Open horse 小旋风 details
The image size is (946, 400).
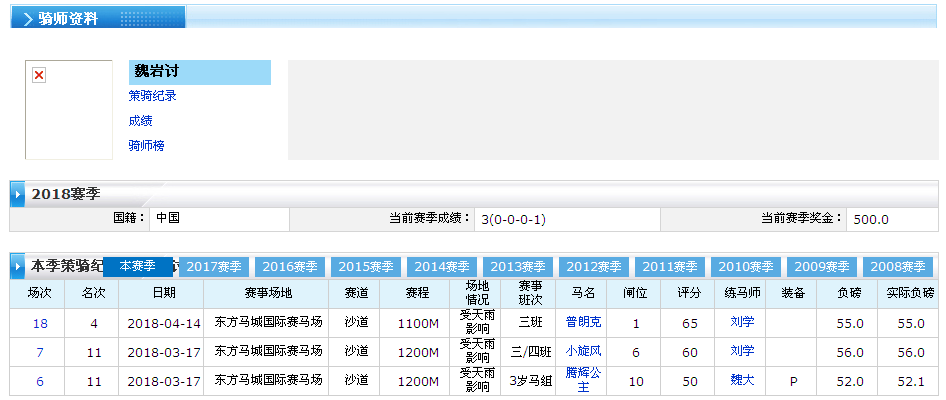(x=583, y=351)
